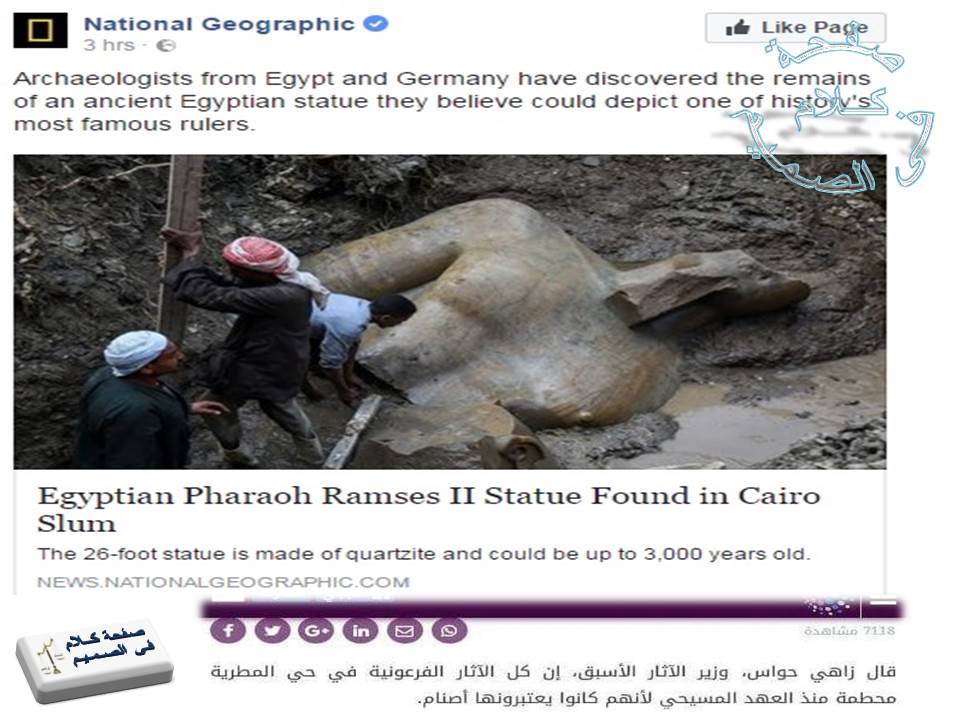Share article via Twitter icon
This screenshot has height=720, width=960.
(x=272, y=631)
